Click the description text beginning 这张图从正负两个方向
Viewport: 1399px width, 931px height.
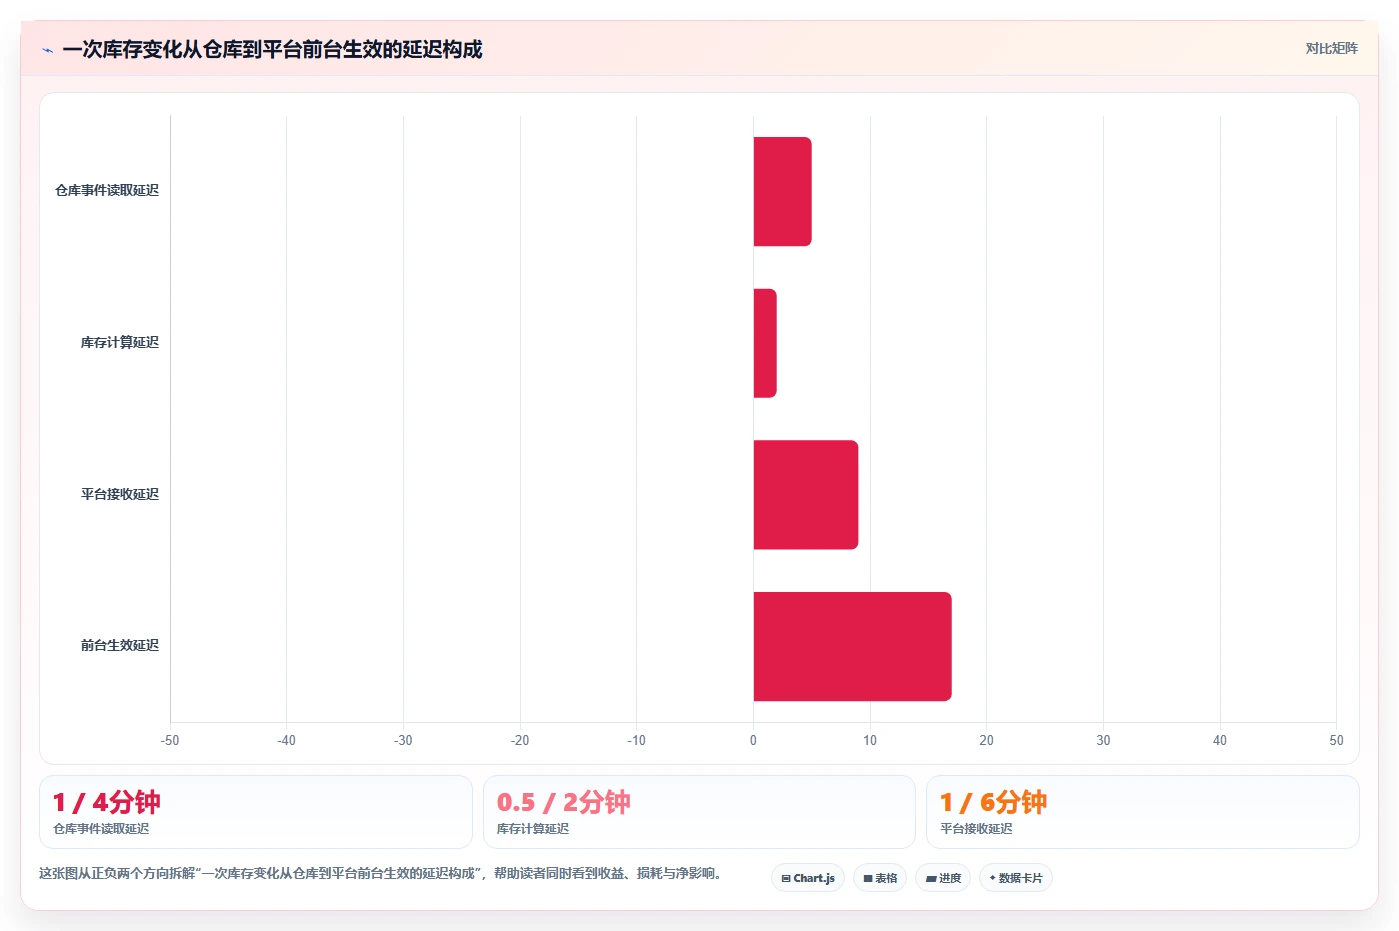pyautogui.click(x=380, y=873)
